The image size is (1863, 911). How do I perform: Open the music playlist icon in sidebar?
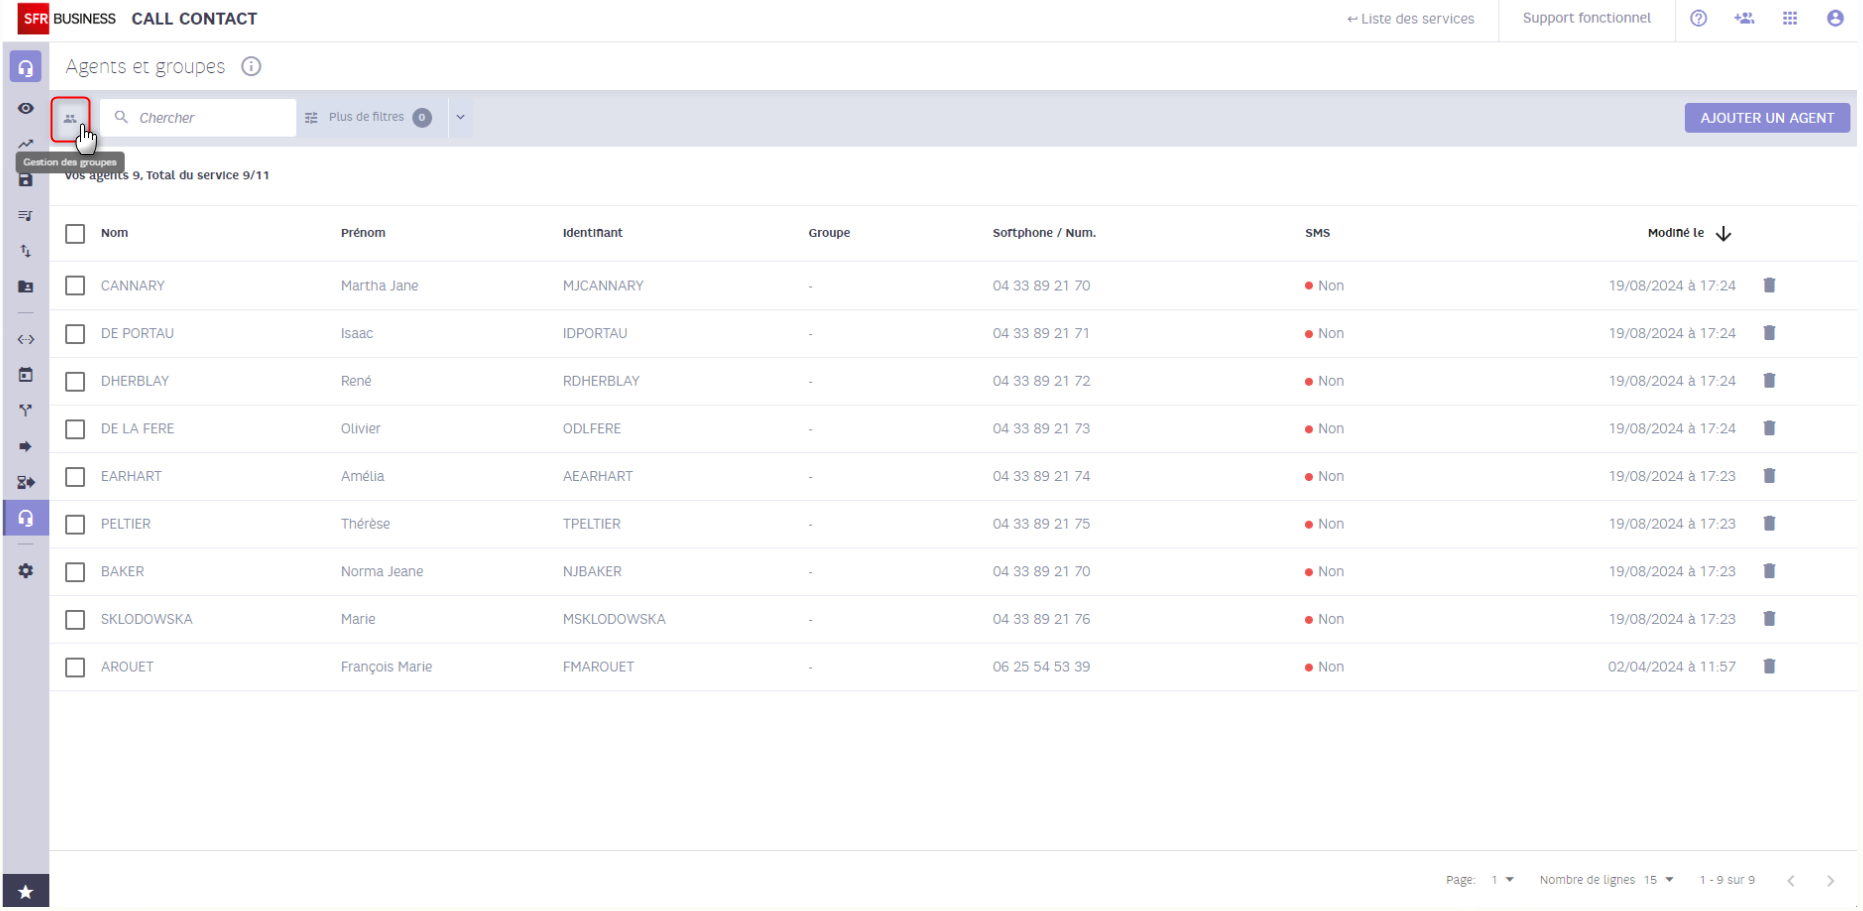26,215
